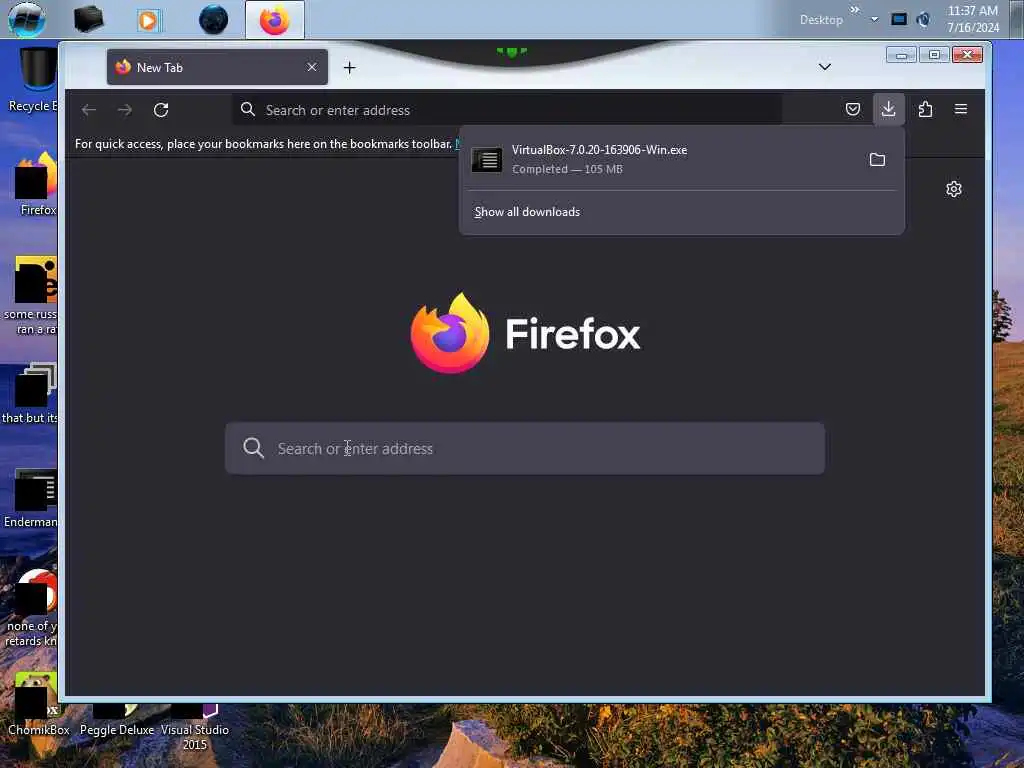Select the Visual Studio 2015 desktop icon
Screen dimensions: 1024x768
click(x=195, y=728)
